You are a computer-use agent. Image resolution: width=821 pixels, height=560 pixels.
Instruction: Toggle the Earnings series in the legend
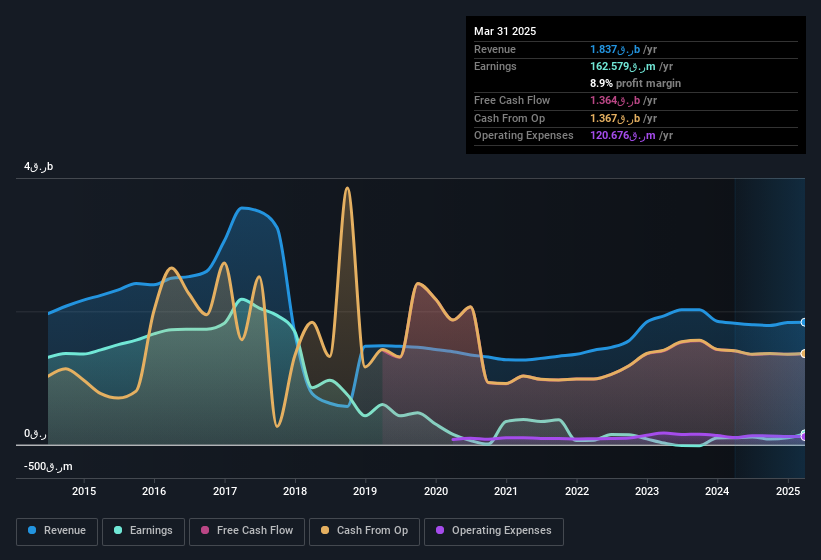click(x=143, y=531)
